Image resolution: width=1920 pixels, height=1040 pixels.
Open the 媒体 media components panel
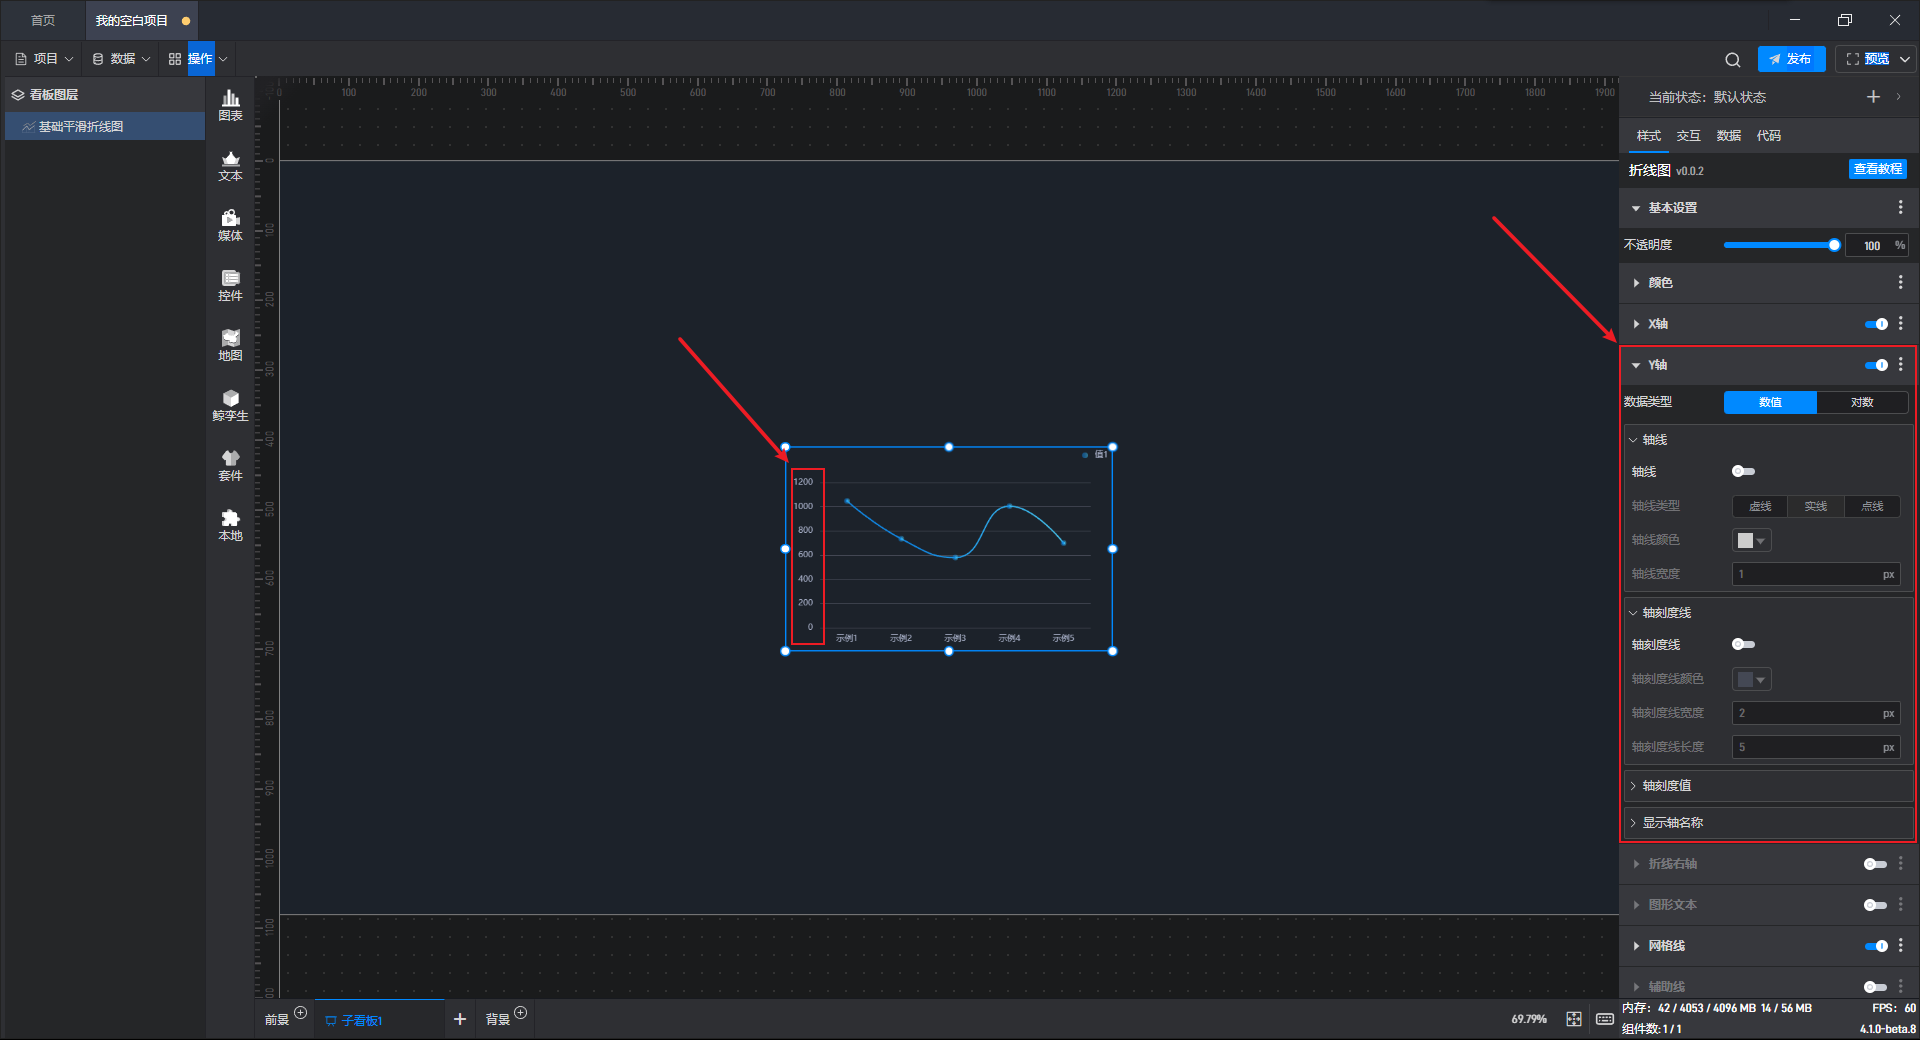pyautogui.click(x=230, y=225)
